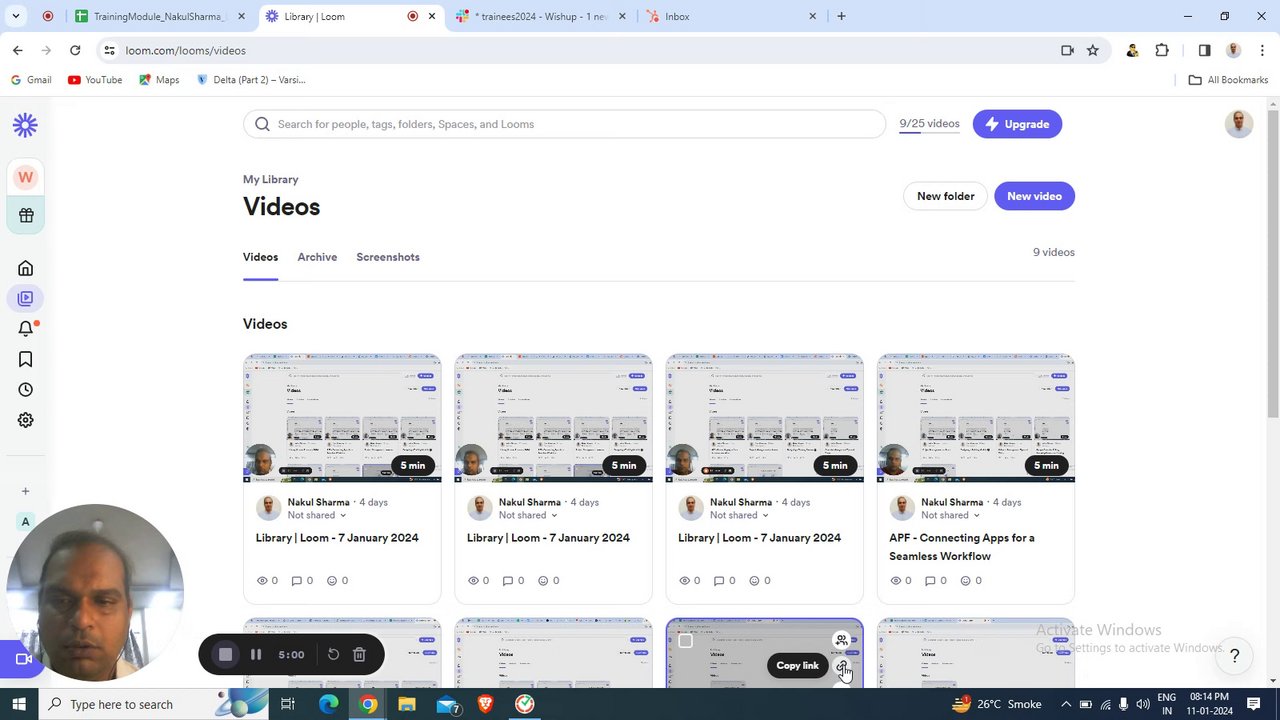
Task: Click the Copy link icon on hovered video
Action: point(843,667)
